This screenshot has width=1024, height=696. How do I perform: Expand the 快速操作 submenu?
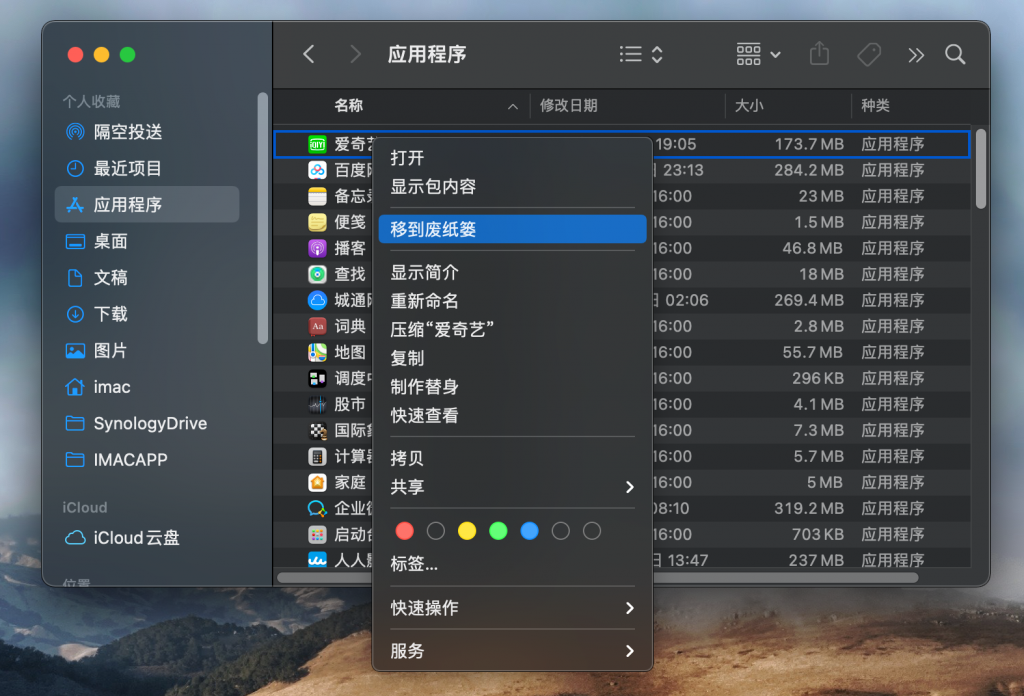tap(512, 608)
